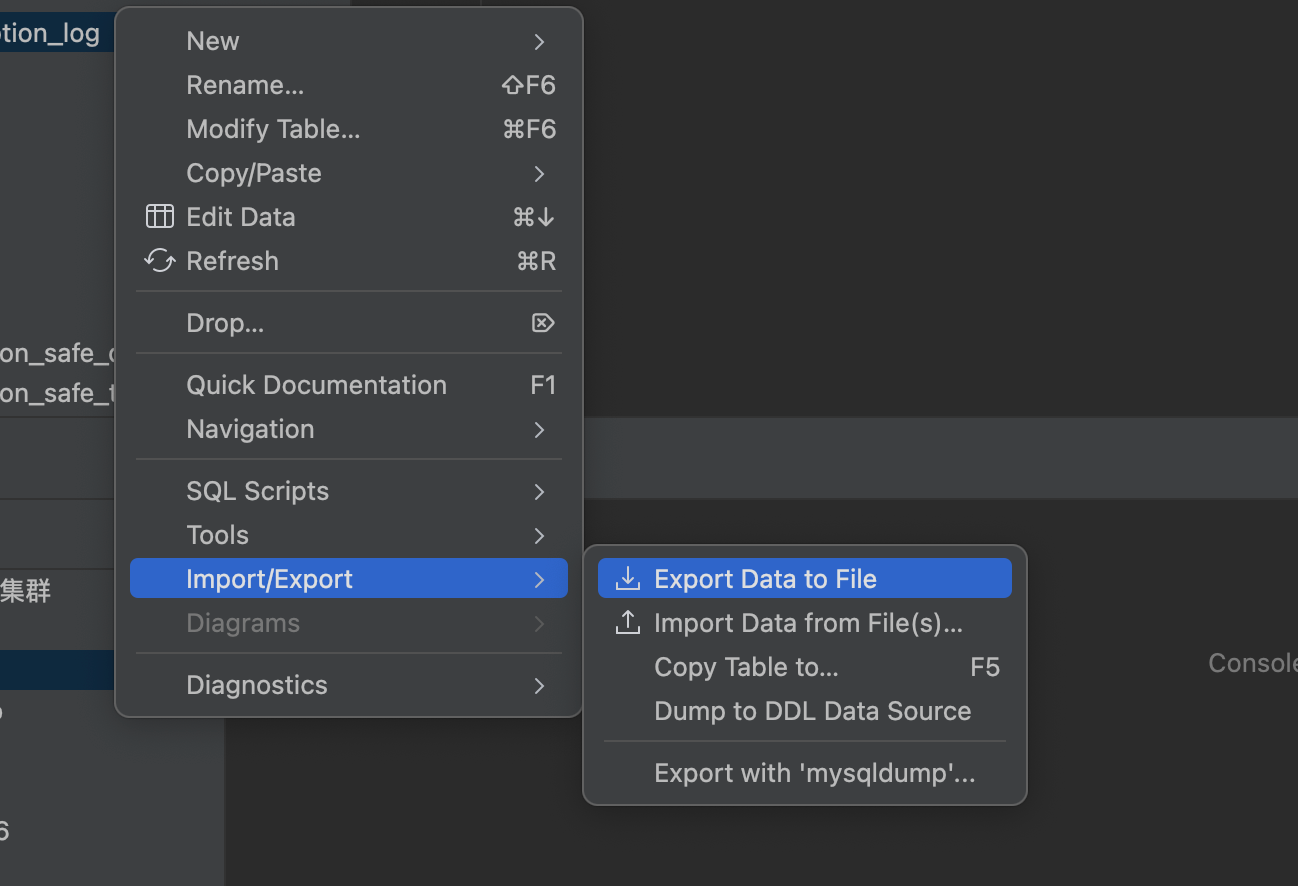Choose Modify Table... option
Viewport: 1298px width, 886px height.
tap(273, 129)
